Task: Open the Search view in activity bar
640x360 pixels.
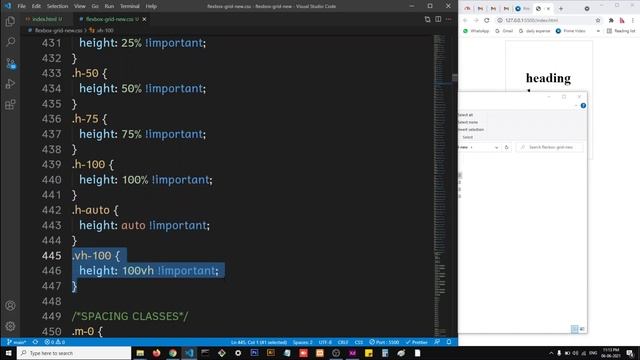Action: pyautogui.click(x=11, y=42)
